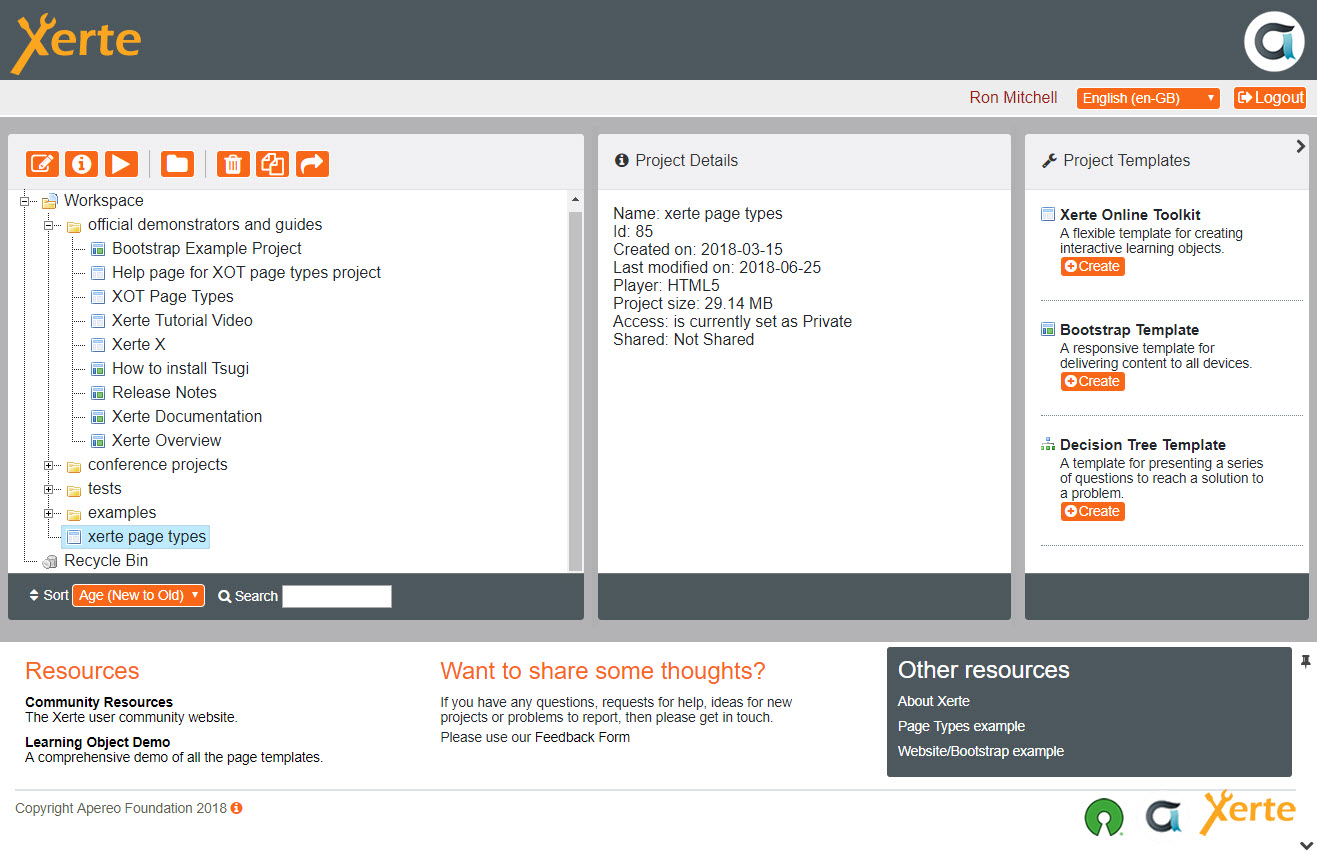Open the English (en-GB) language dropdown
1317x856 pixels.
point(1148,98)
